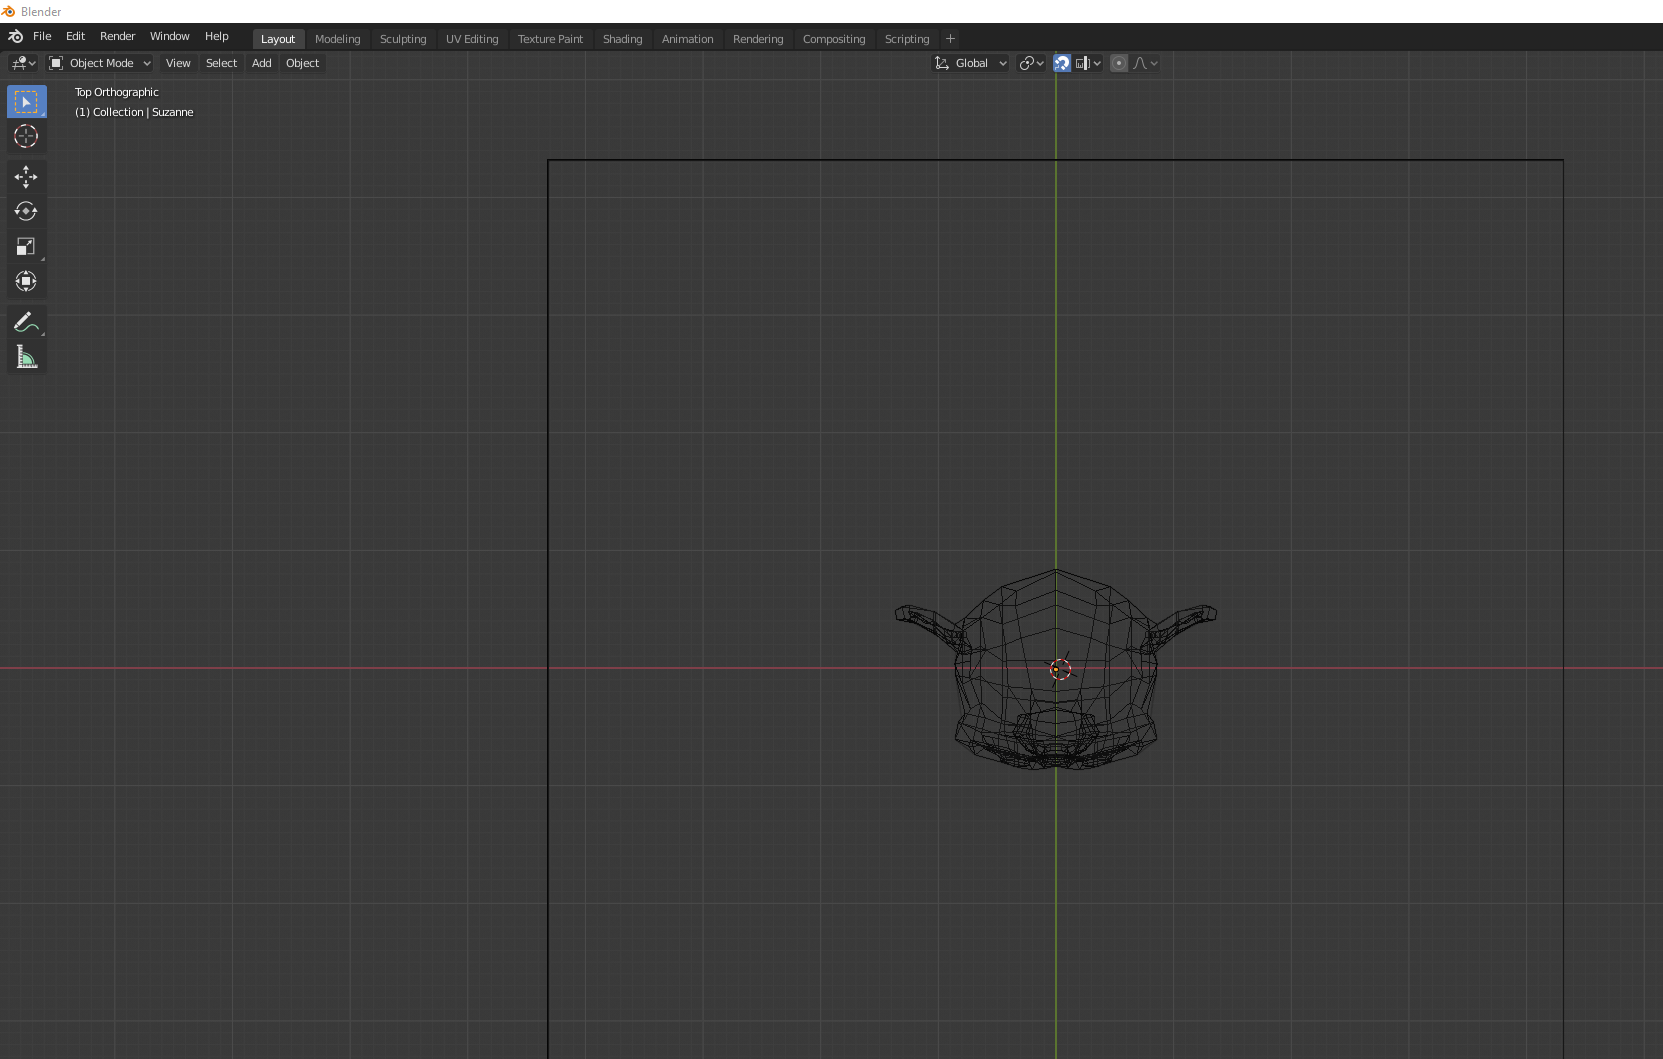
Task: Switch to the Shading workspace tab
Action: coord(622,39)
